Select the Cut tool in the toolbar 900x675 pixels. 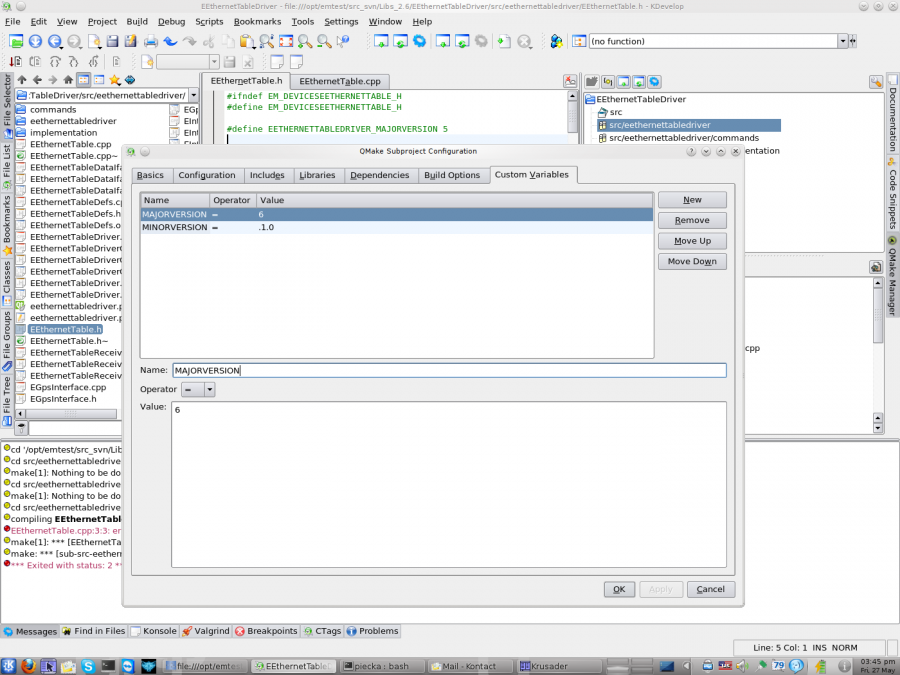208,41
